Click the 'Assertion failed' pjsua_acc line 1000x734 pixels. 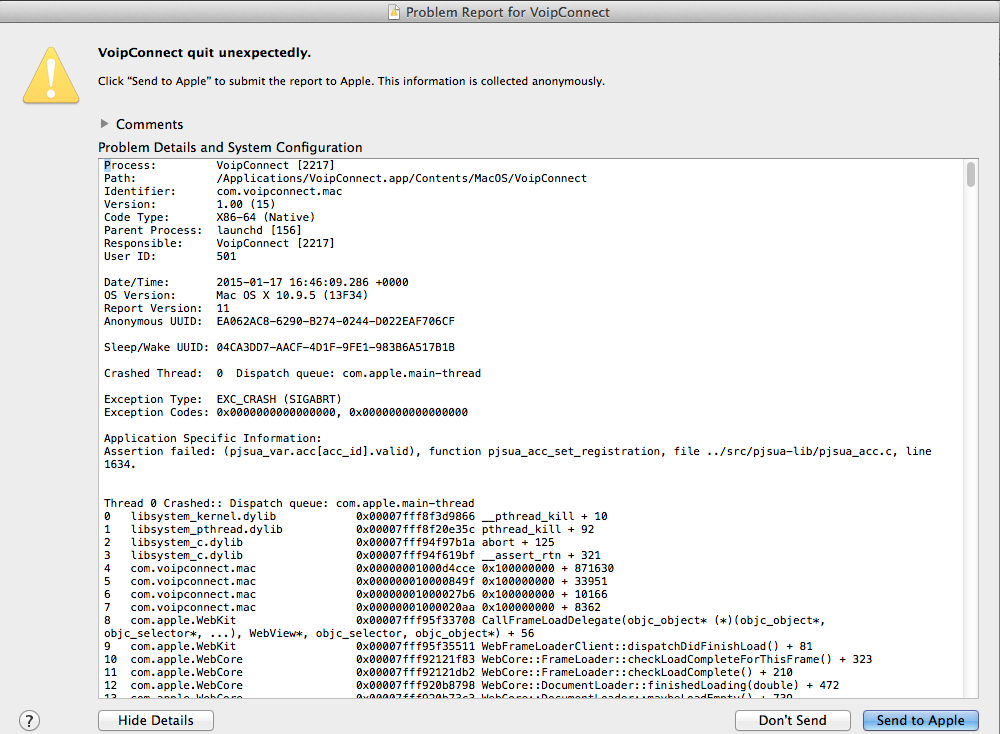click(x=517, y=458)
